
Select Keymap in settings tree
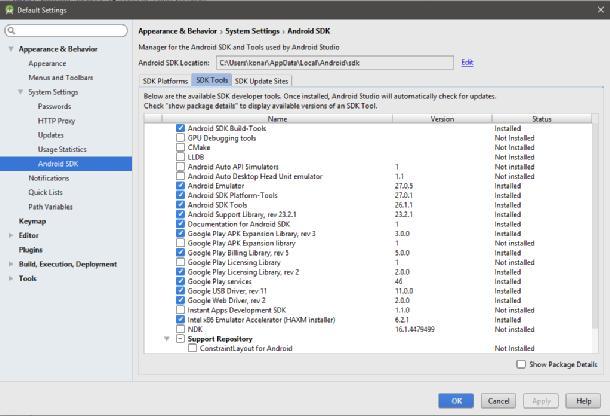[32, 221]
